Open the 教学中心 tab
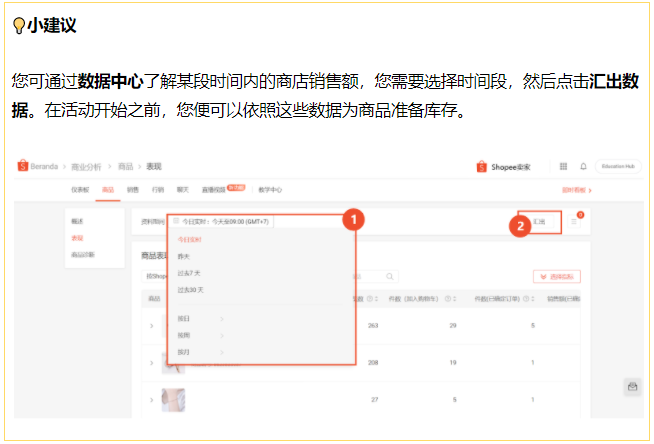 (x=270, y=189)
